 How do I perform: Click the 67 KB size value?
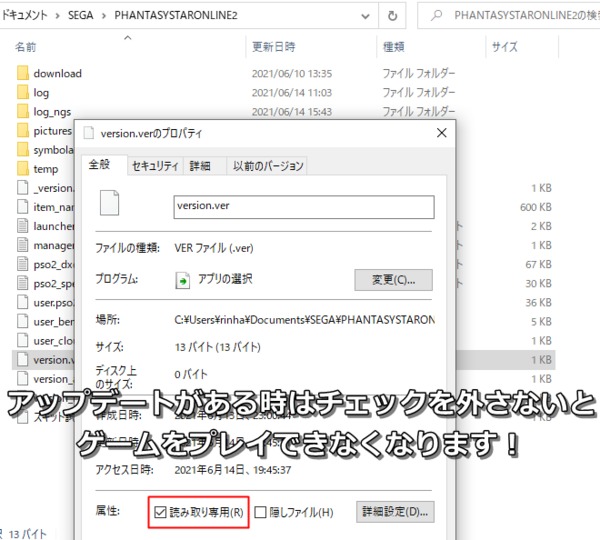coord(538,264)
